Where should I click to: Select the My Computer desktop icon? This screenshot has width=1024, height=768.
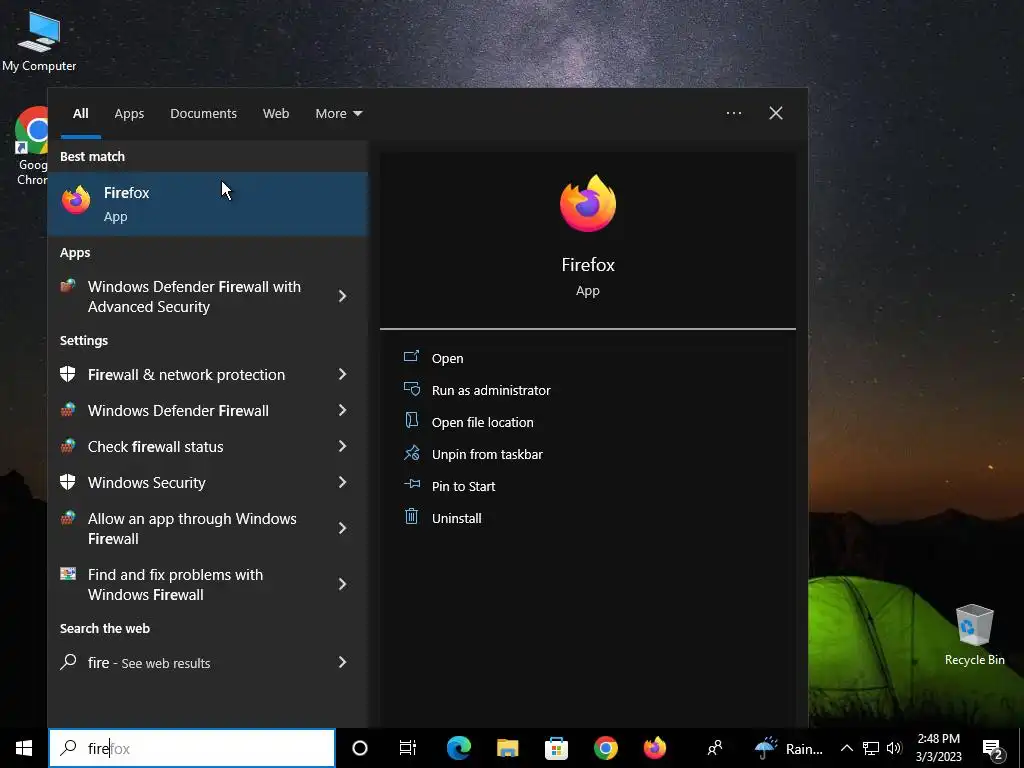39,40
